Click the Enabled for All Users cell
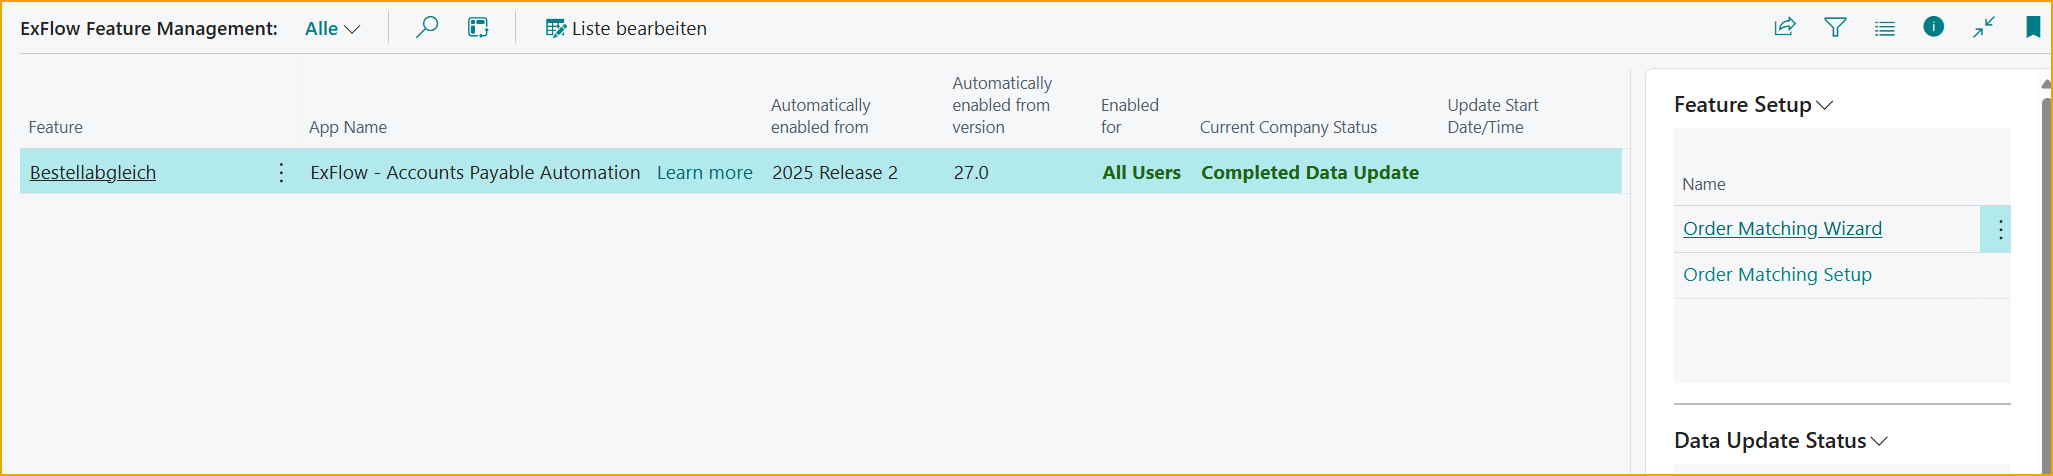 pyautogui.click(x=1141, y=173)
